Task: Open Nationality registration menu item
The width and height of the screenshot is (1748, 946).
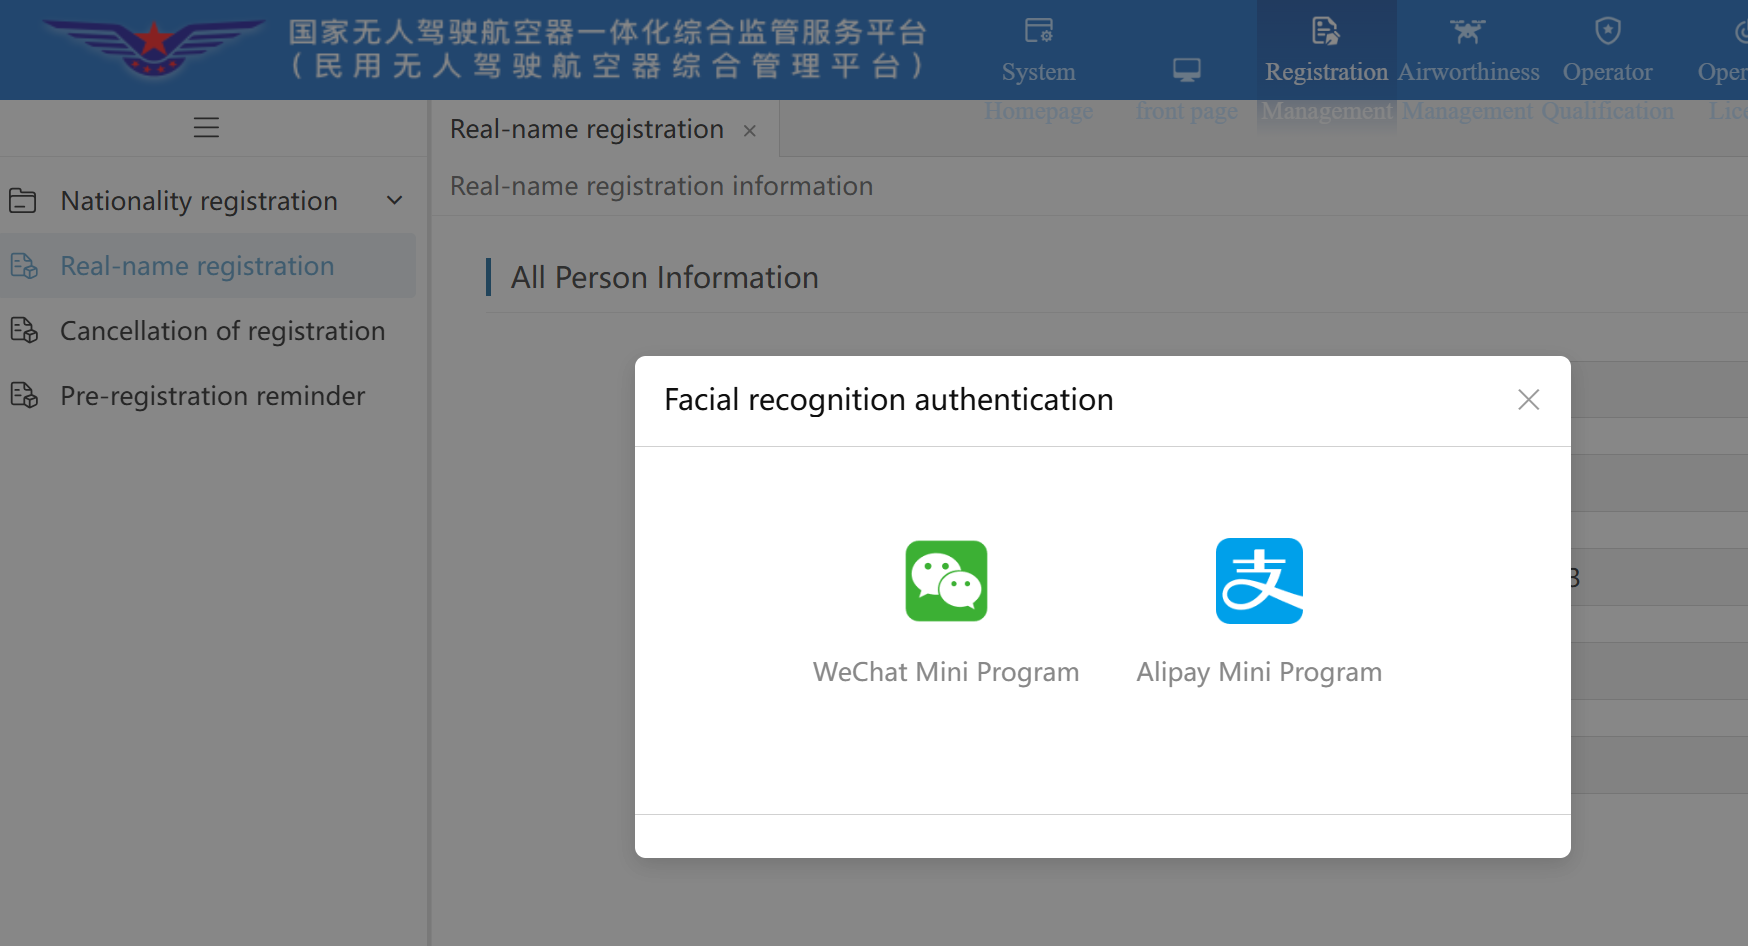Action: click(199, 201)
